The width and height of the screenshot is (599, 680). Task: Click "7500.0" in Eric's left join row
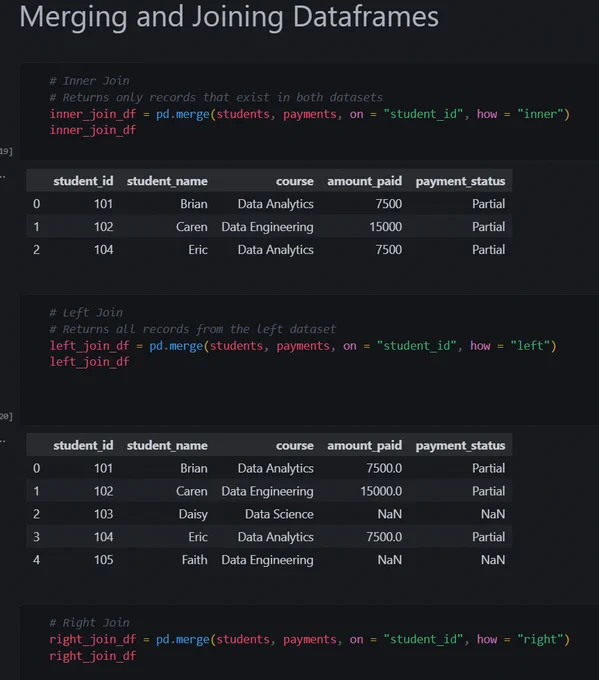tap(384, 537)
